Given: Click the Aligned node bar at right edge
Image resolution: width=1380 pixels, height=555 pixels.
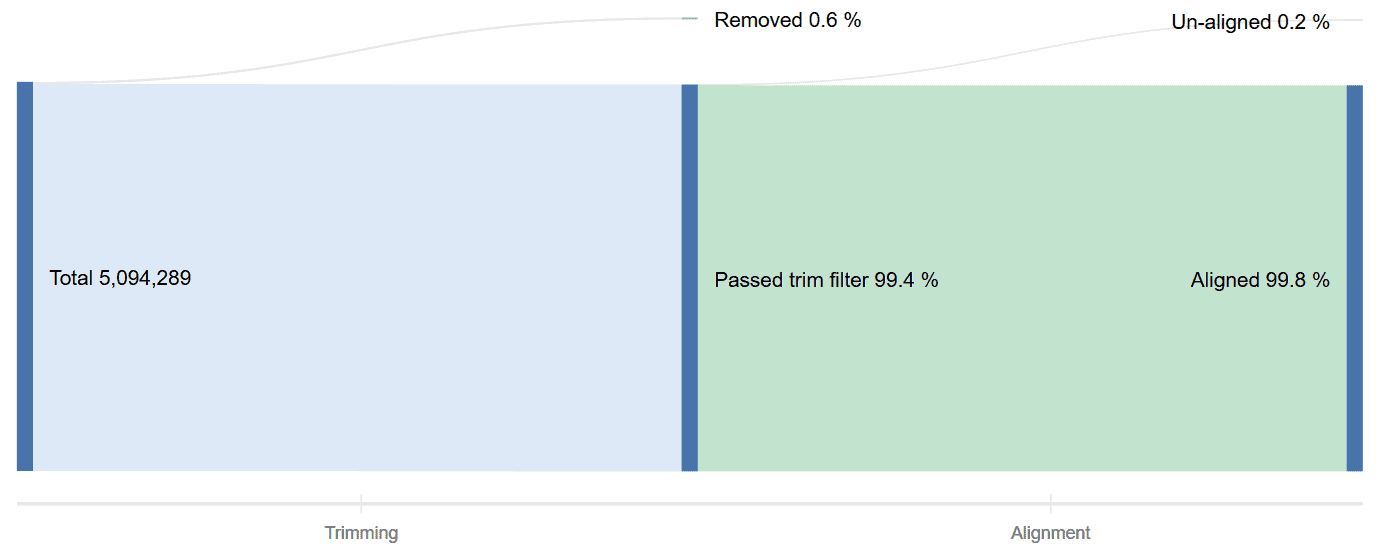Looking at the screenshot, I should pyautogui.click(x=1354, y=278).
